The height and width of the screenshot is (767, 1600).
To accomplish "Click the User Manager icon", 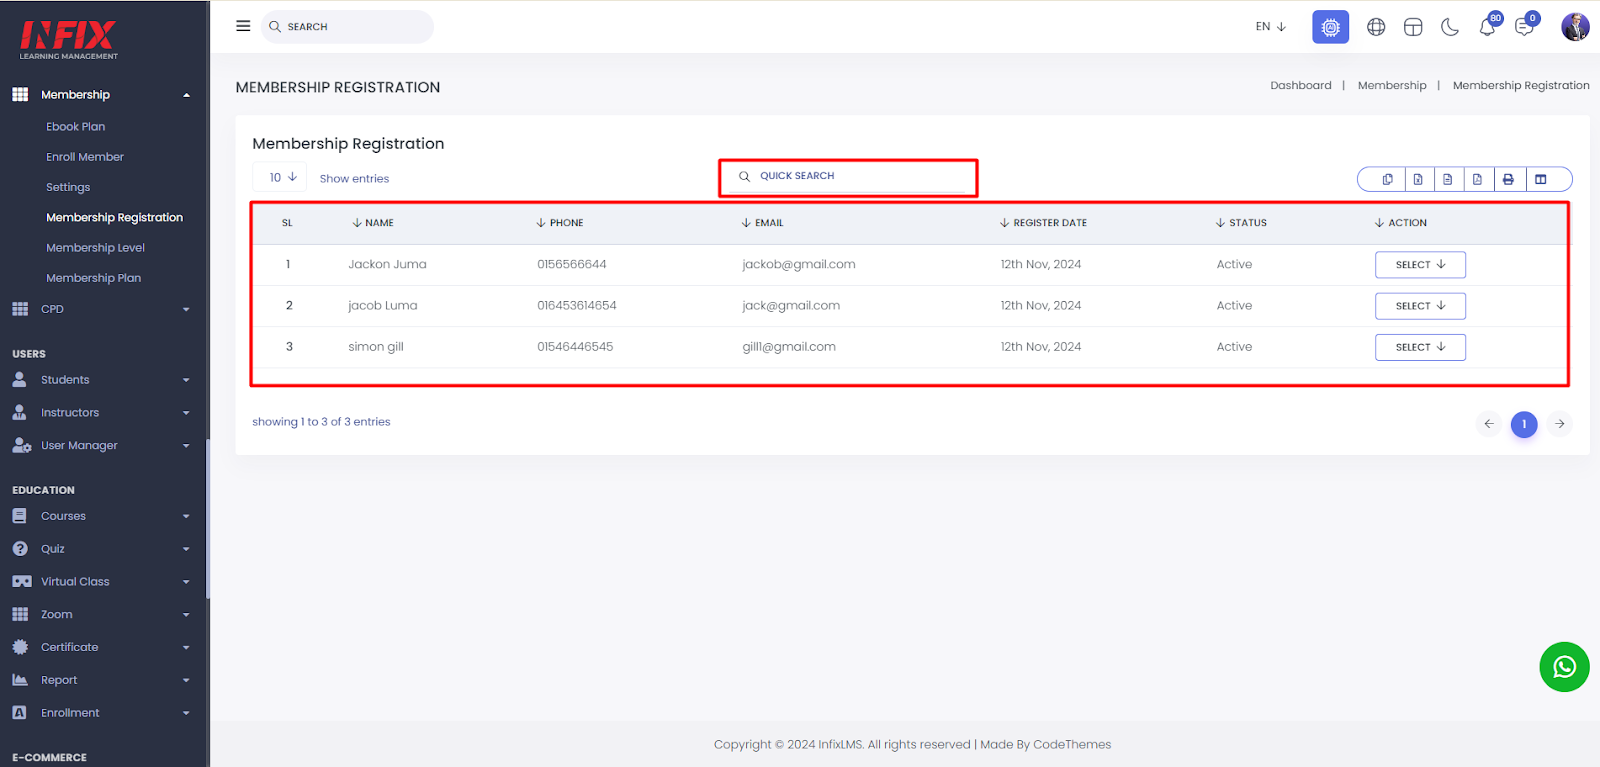I will coord(21,445).
